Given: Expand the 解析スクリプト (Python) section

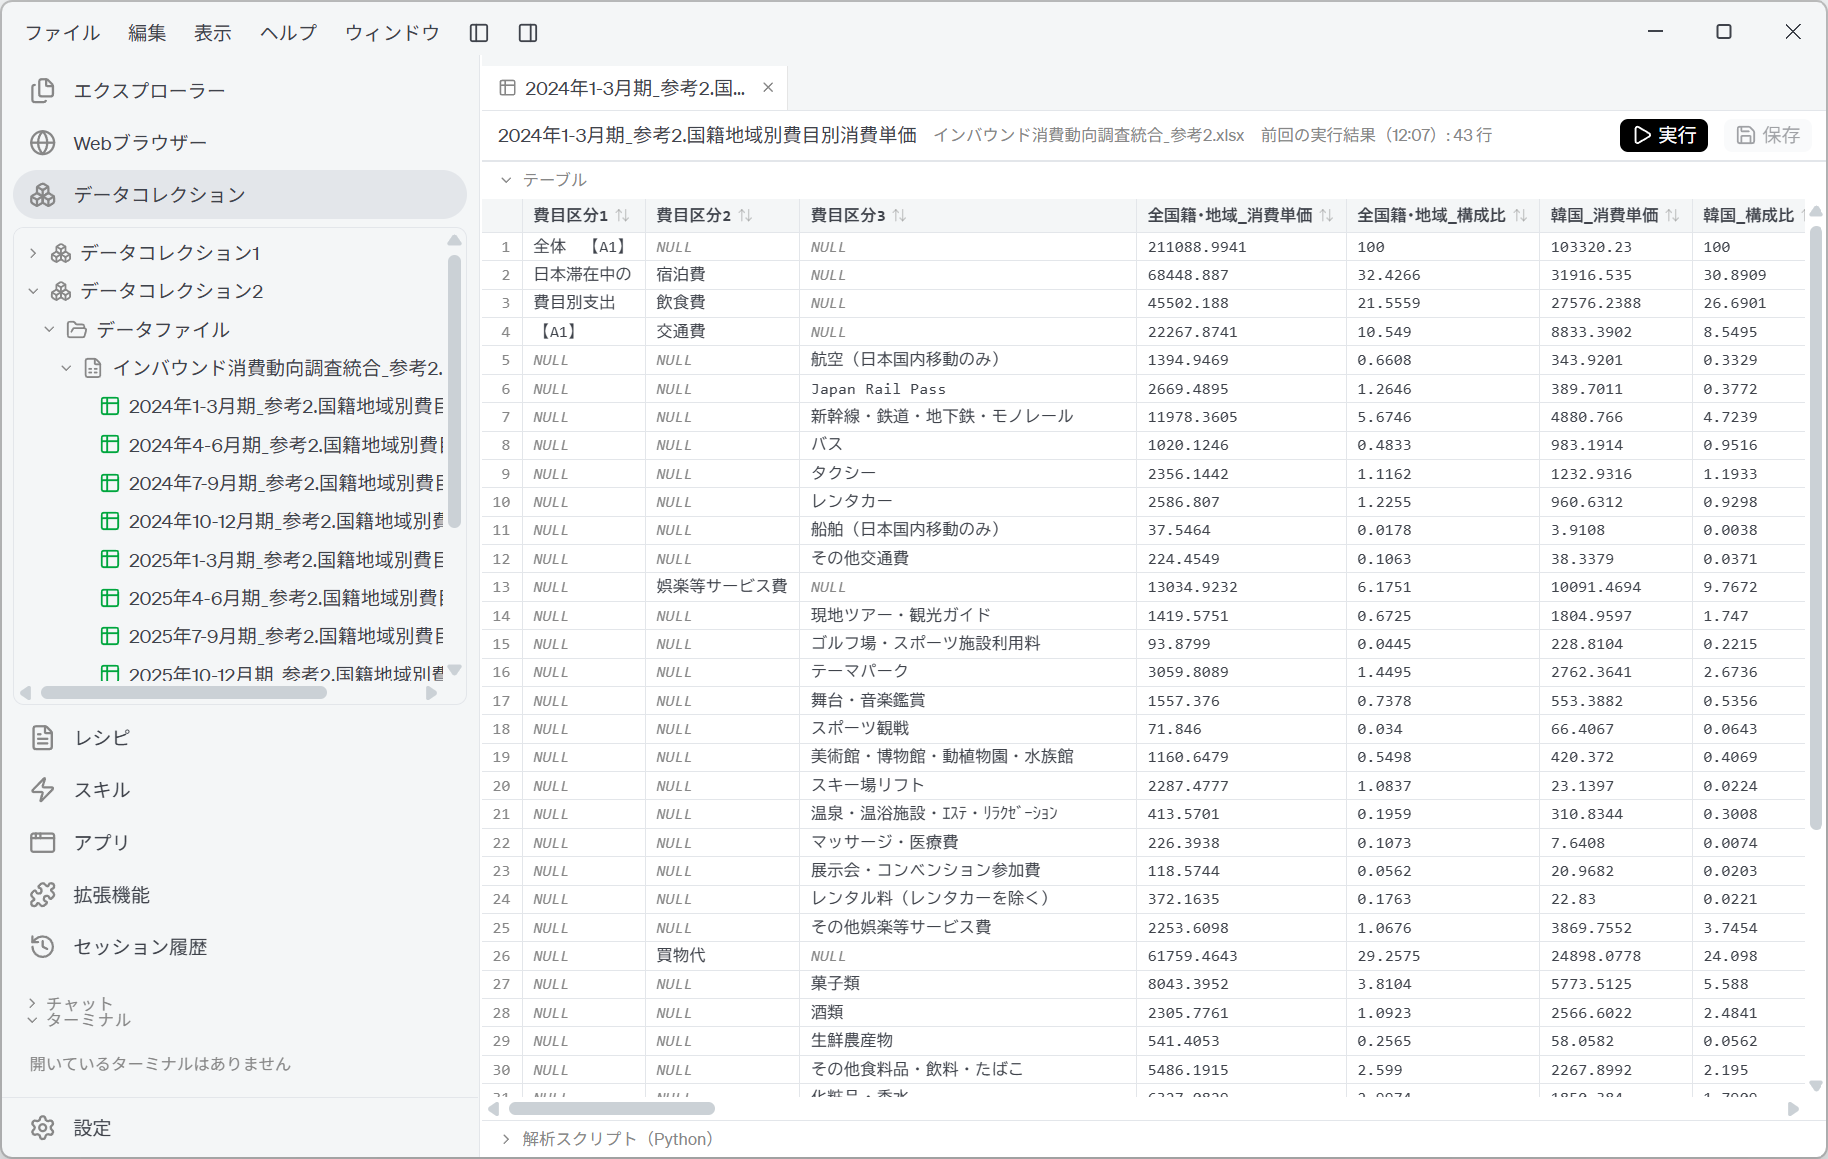Looking at the screenshot, I should (x=506, y=1139).
